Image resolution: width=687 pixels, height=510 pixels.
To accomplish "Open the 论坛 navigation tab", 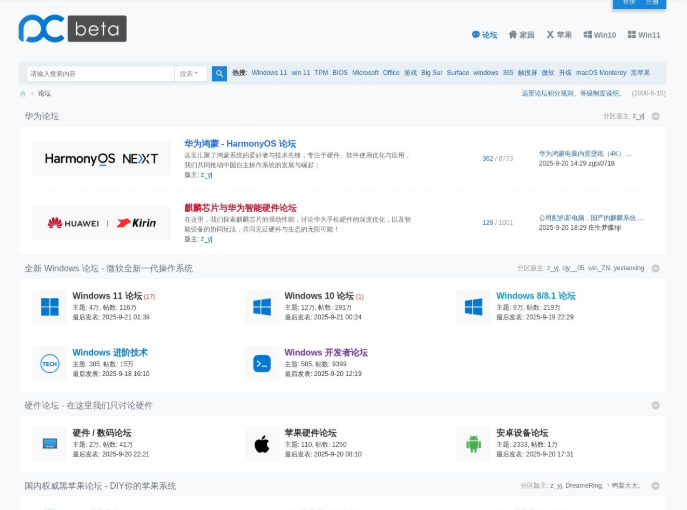I will (485, 35).
